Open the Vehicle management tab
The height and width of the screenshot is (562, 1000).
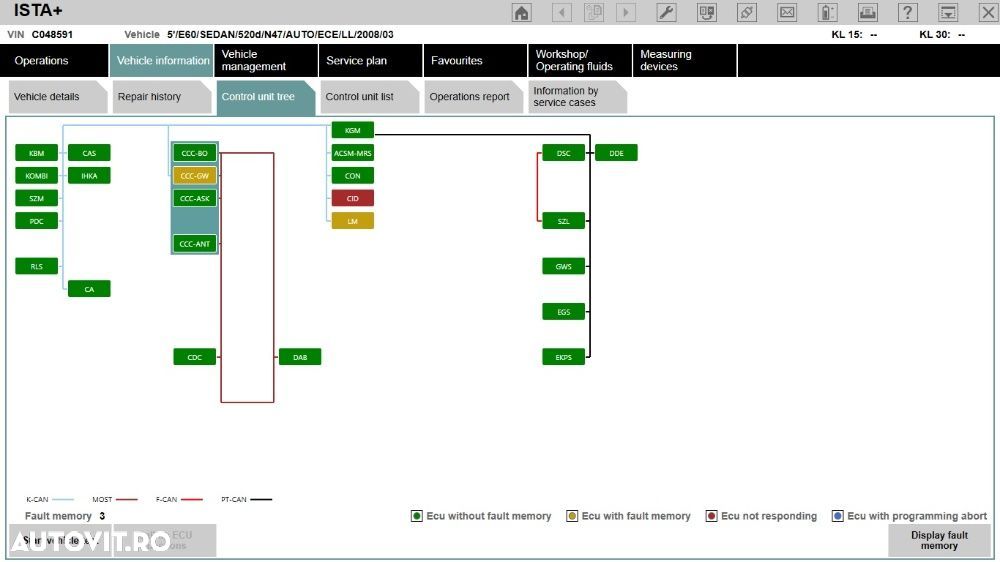tap(266, 61)
